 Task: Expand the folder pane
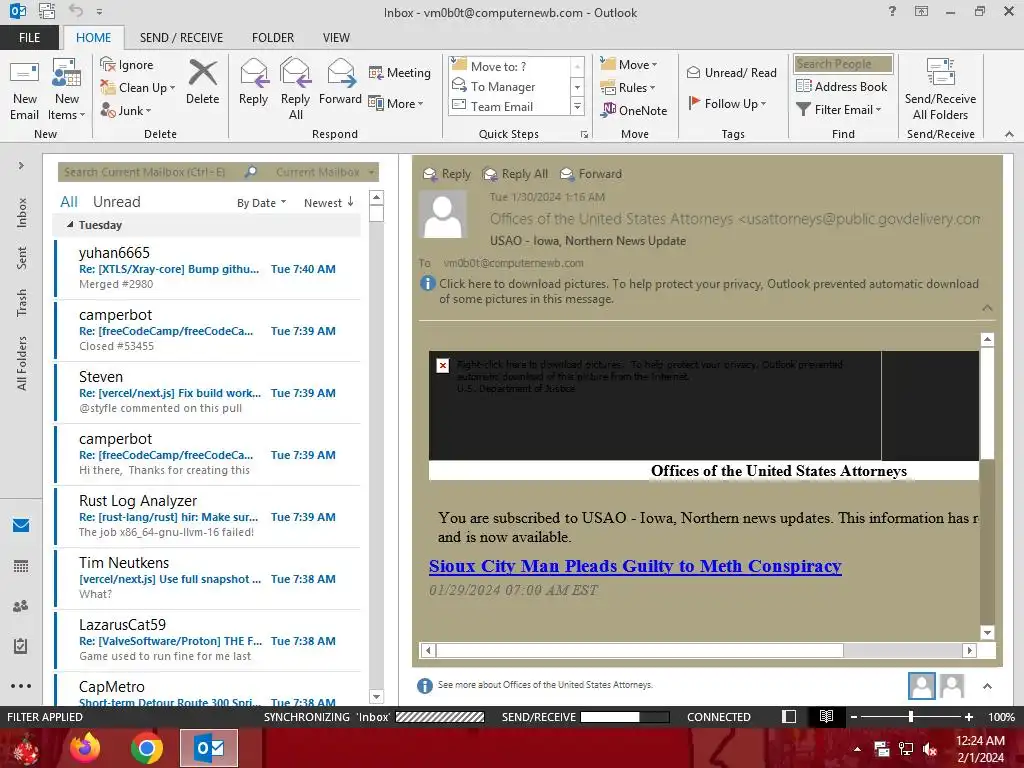point(21,166)
